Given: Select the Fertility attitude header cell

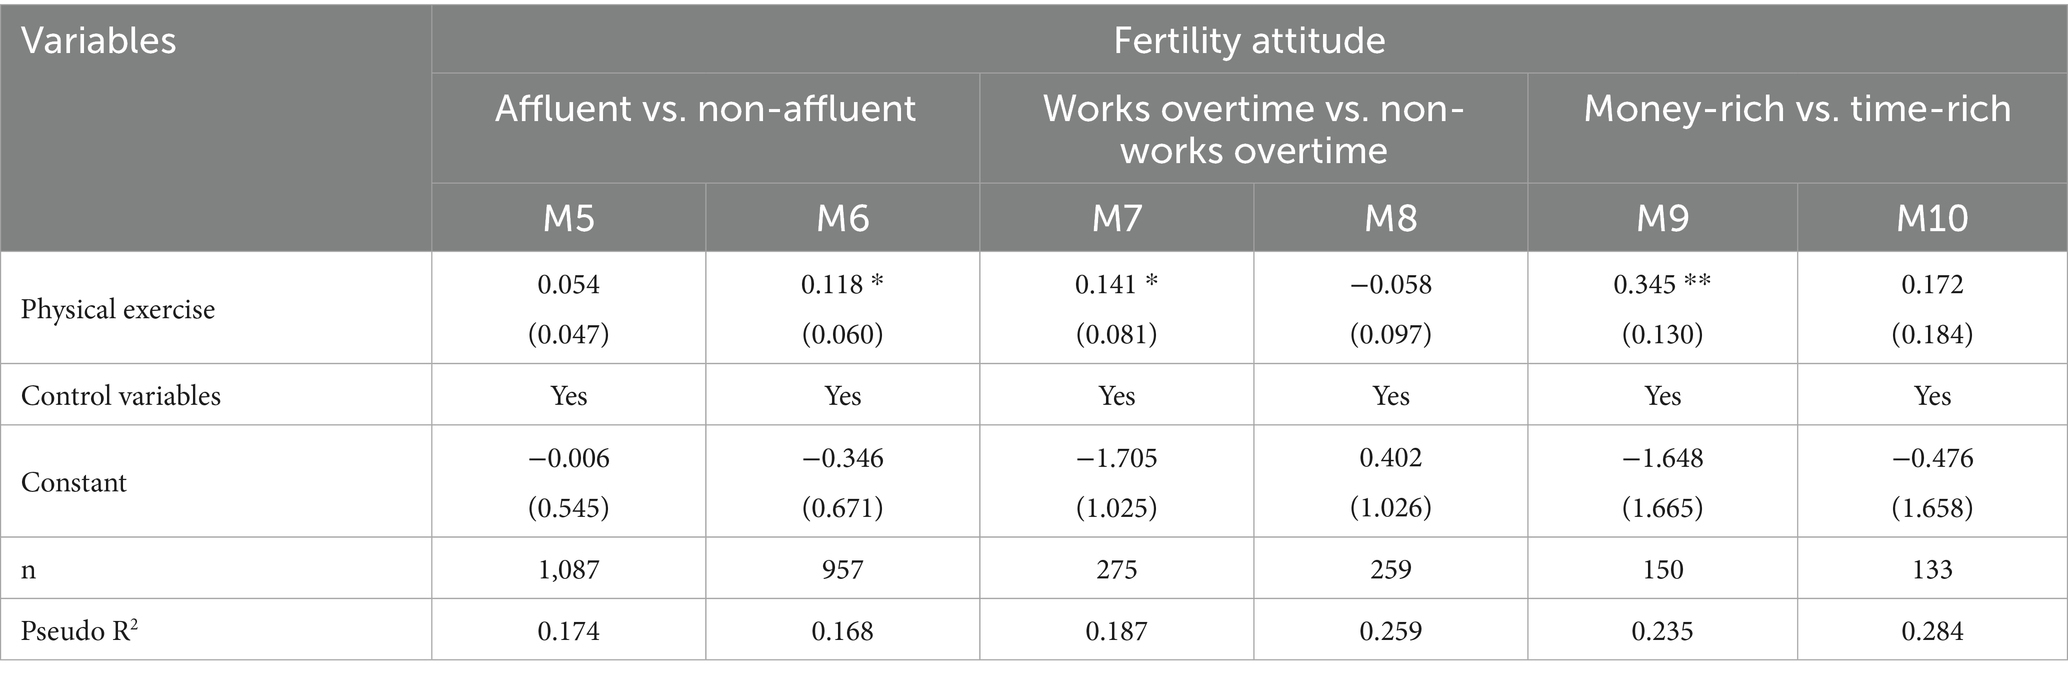Looking at the screenshot, I should (1249, 41).
